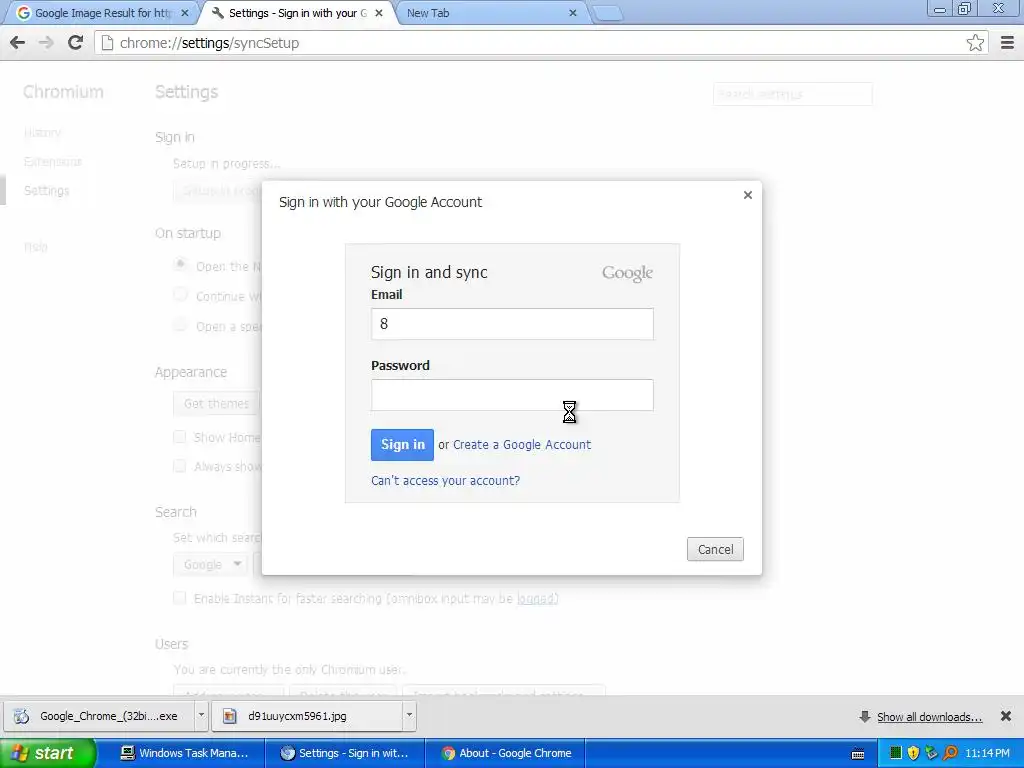Go back with the browser back arrow

click(18, 43)
